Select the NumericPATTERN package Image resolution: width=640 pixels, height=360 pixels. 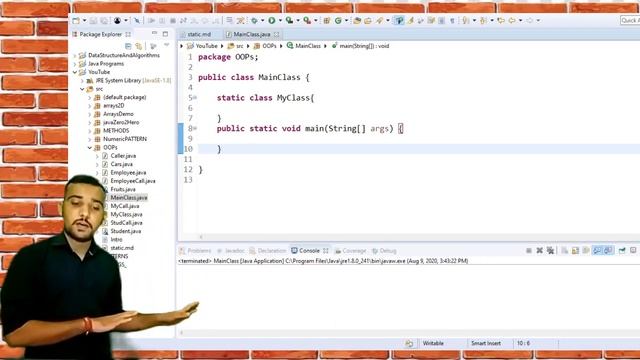coord(125,139)
